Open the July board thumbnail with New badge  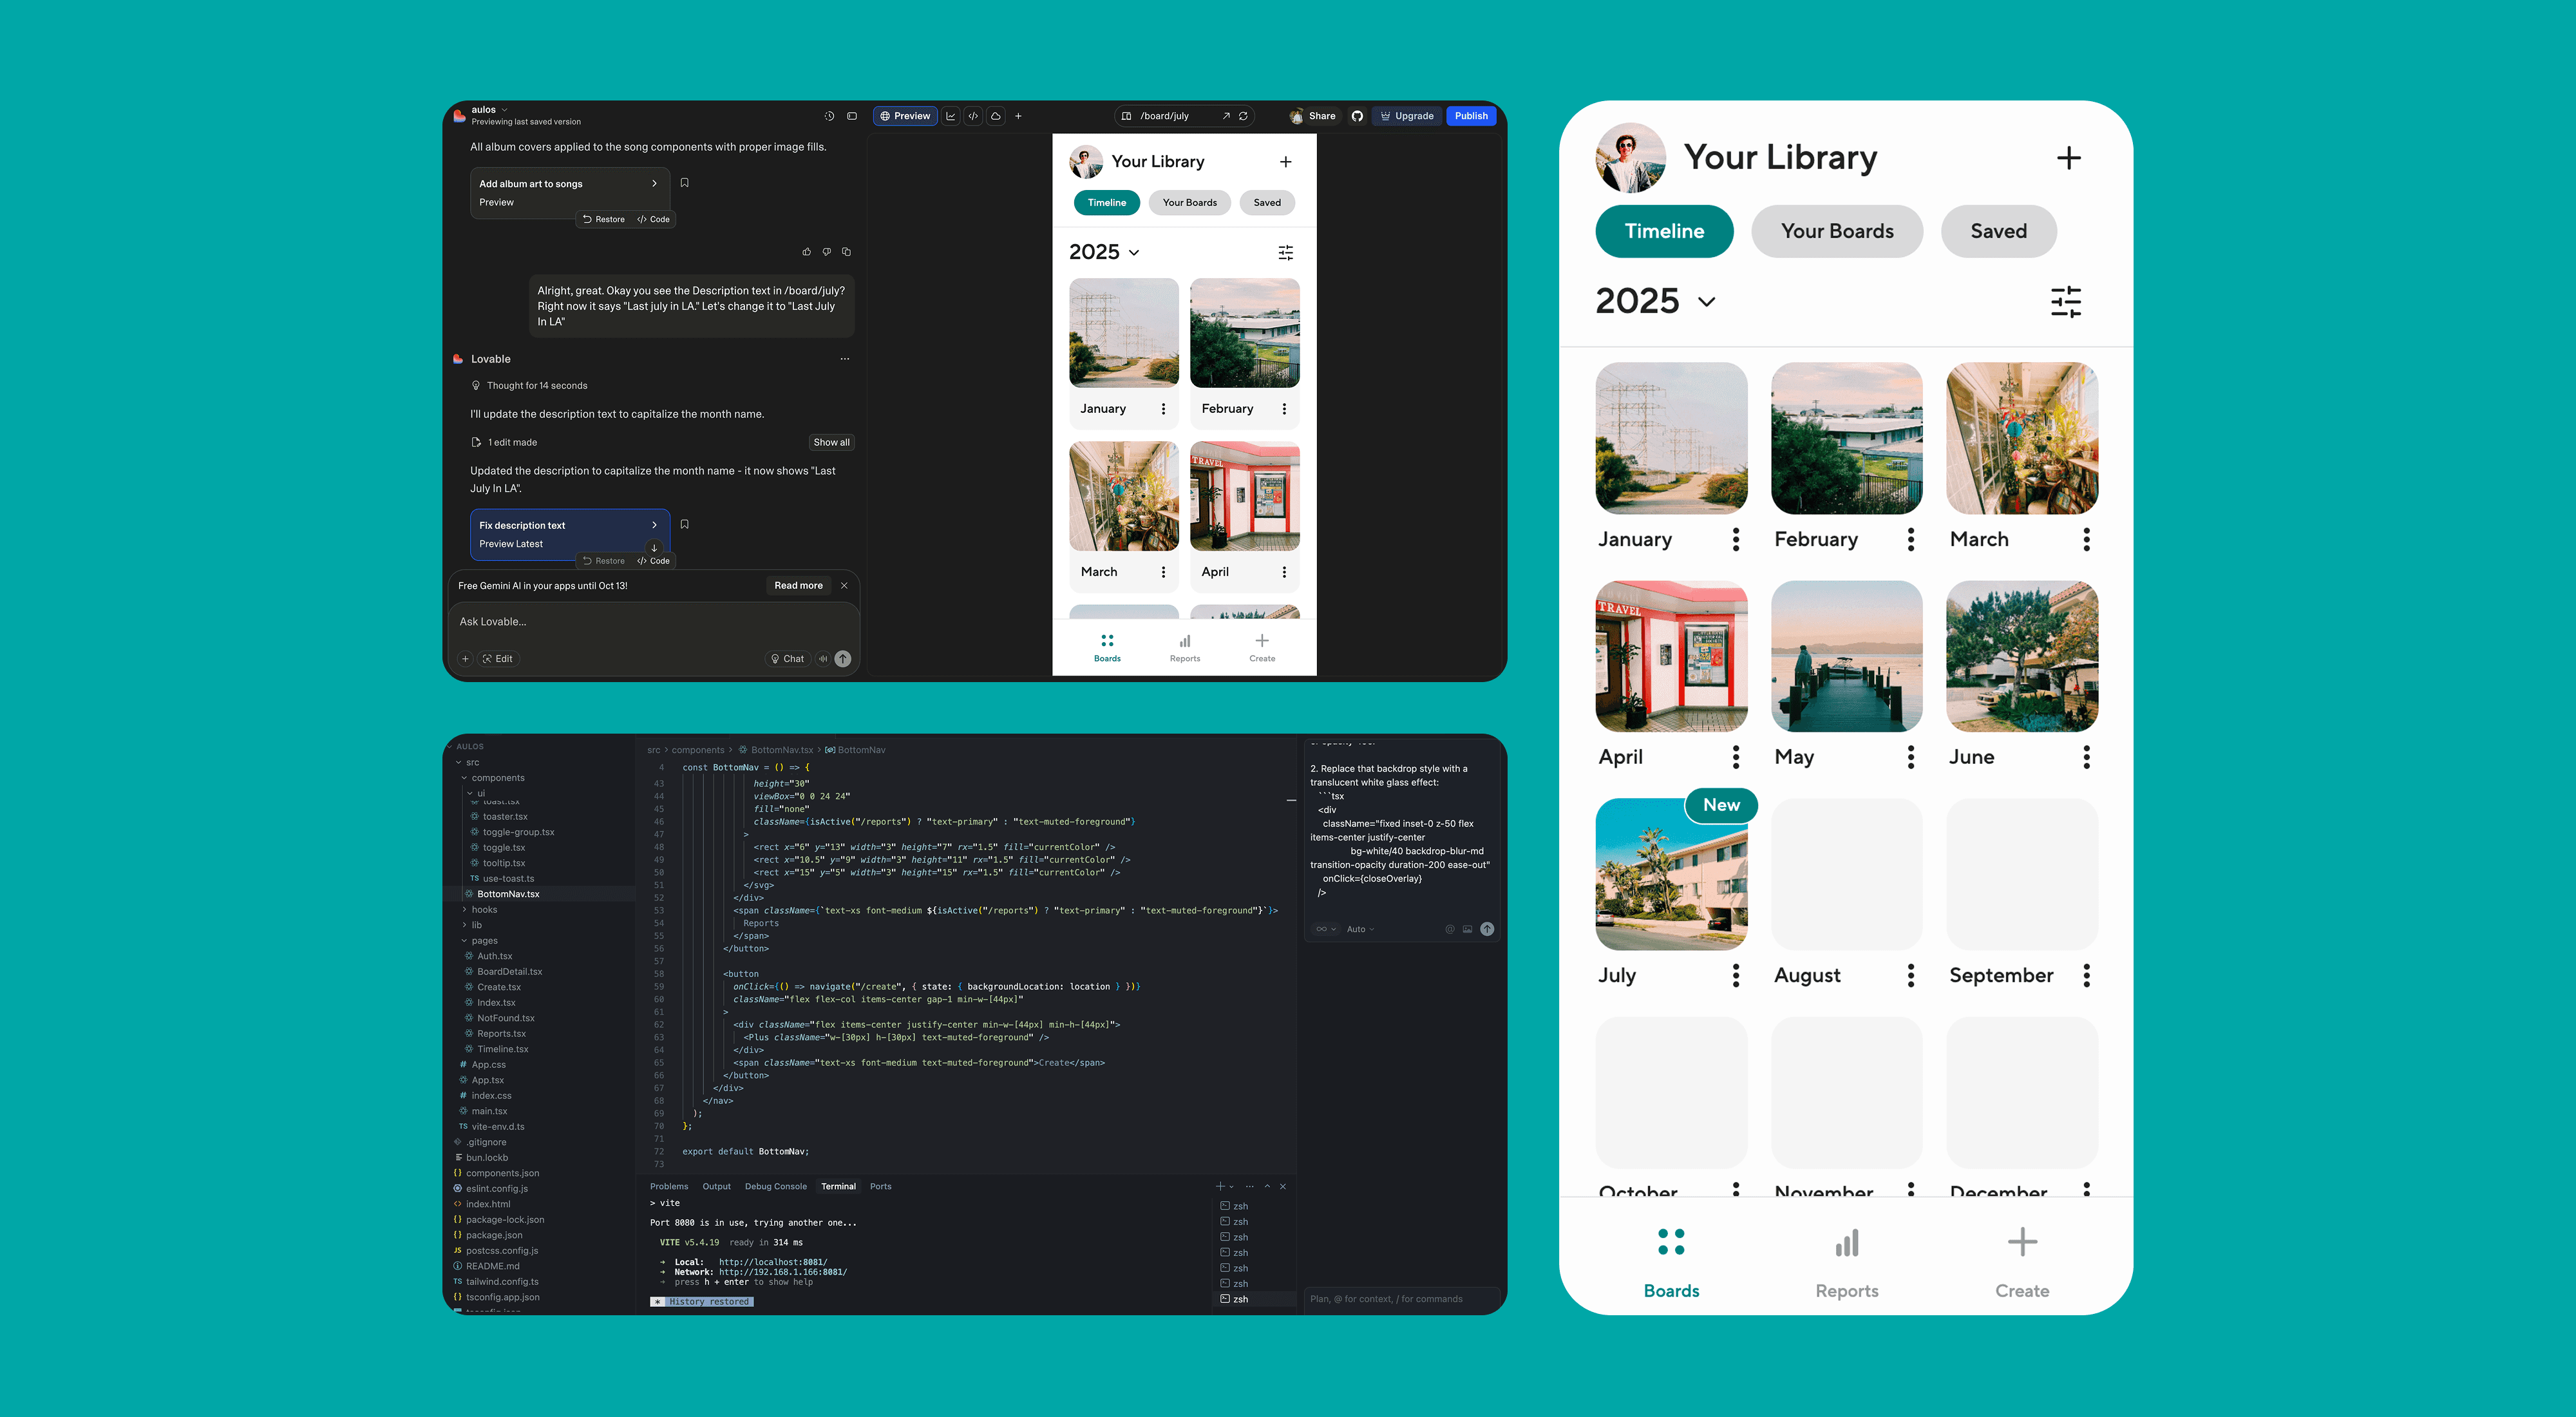(x=1670, y=874)
